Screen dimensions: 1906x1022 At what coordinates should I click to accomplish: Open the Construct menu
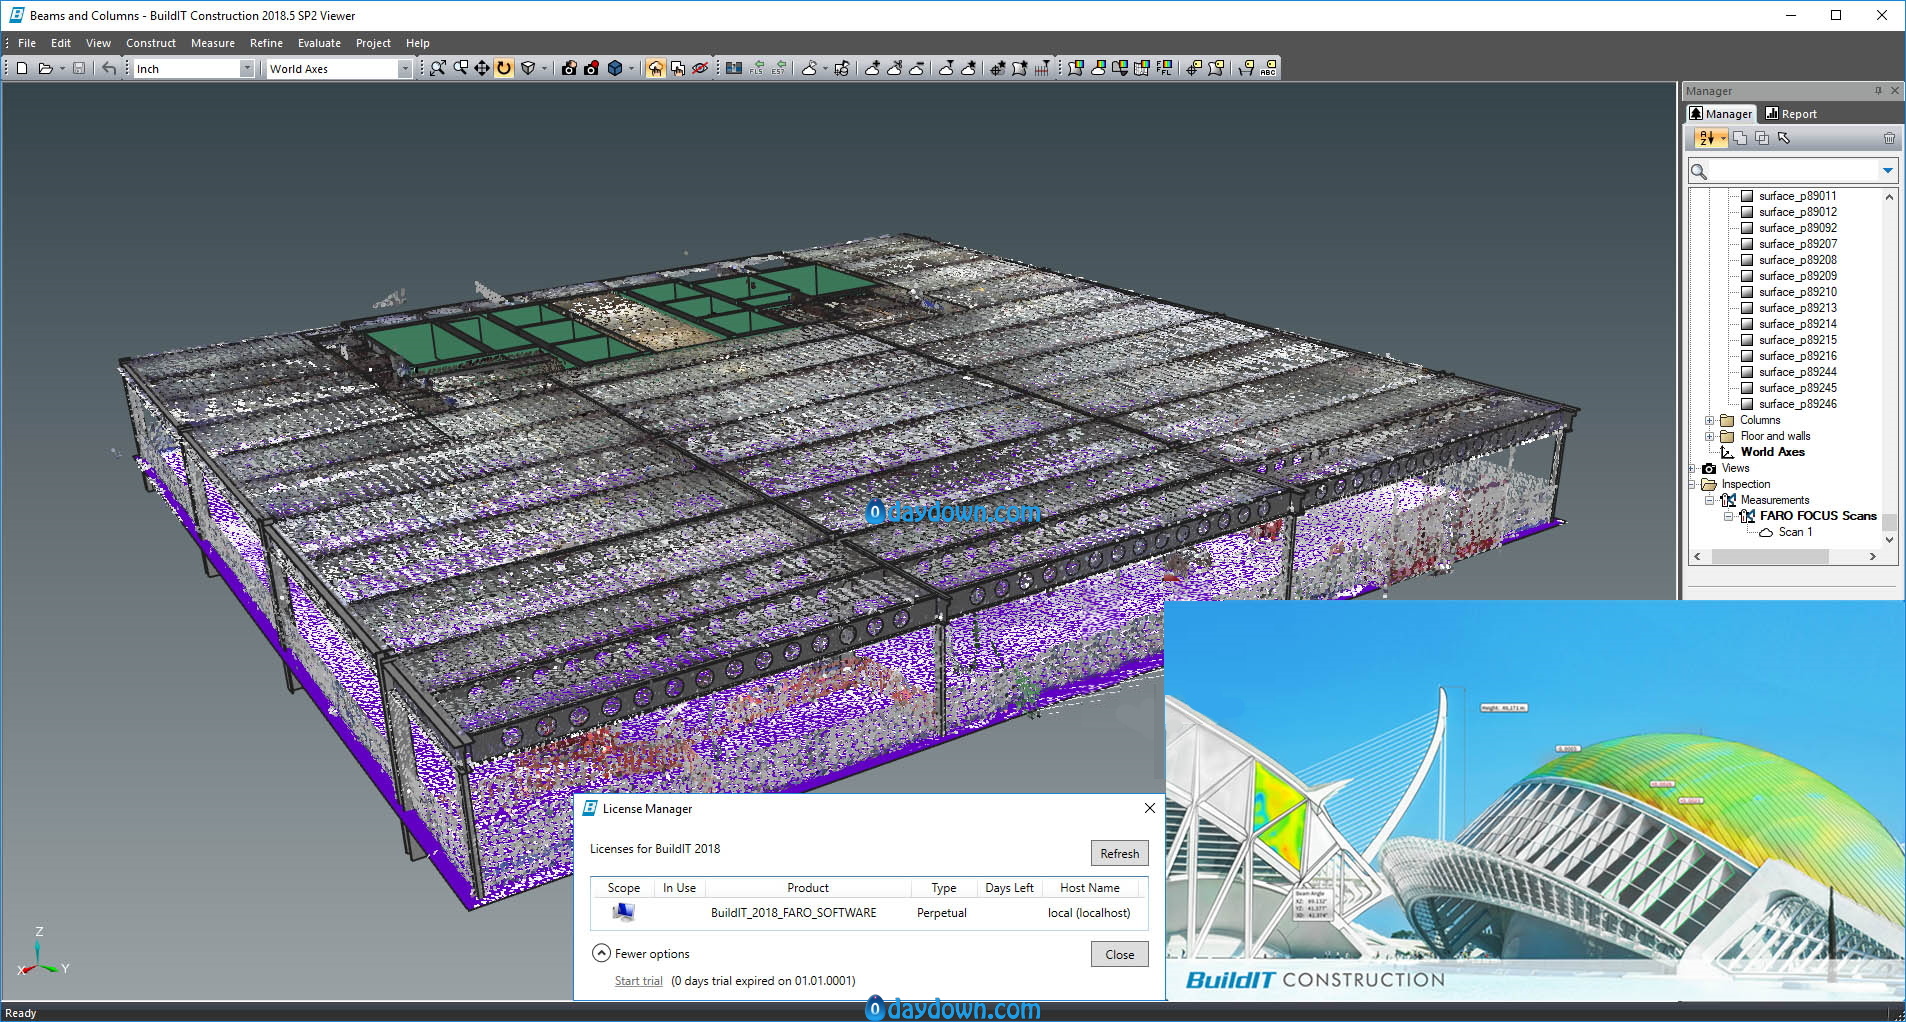(151, 43)
